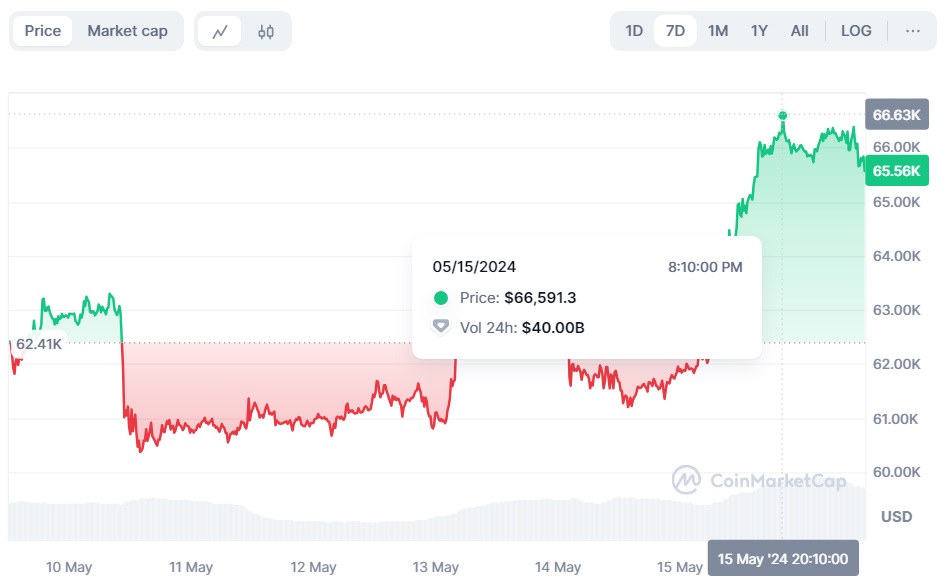Image resolution: width=946 pixels, height=588 pixels.
Task: Click the Vol 24h shield icon
Action: pyautogui.click(x=441, y=327)
